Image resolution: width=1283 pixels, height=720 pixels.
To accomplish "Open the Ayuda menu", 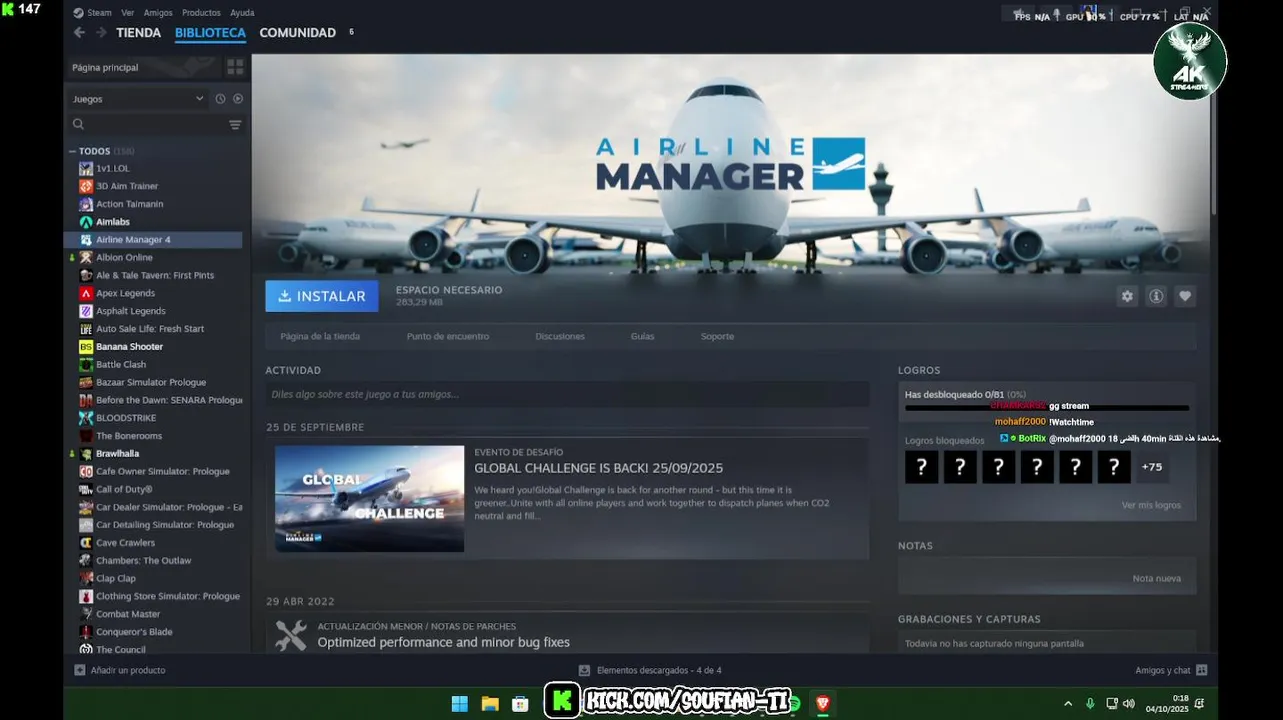I will pos(242,13).
